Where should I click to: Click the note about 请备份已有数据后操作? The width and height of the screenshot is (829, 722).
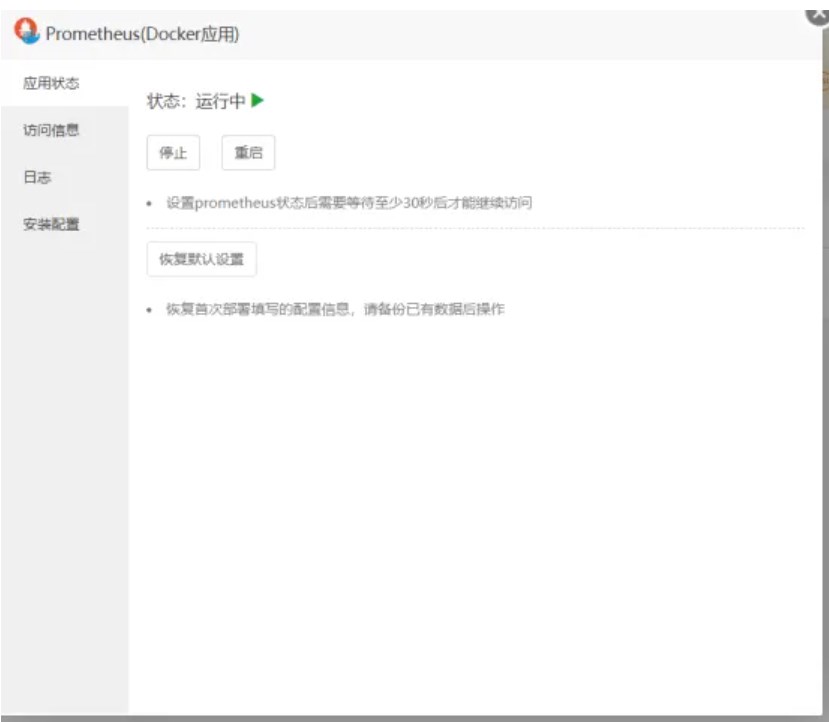pos(335,309)
